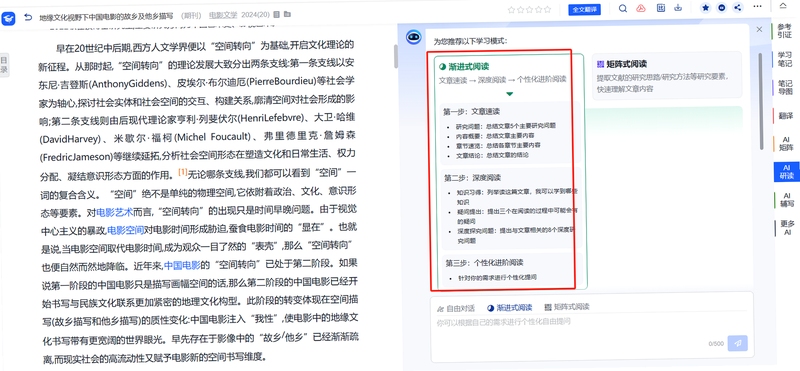Click the 知识习得 bullet item

click(x=516, y=197)
